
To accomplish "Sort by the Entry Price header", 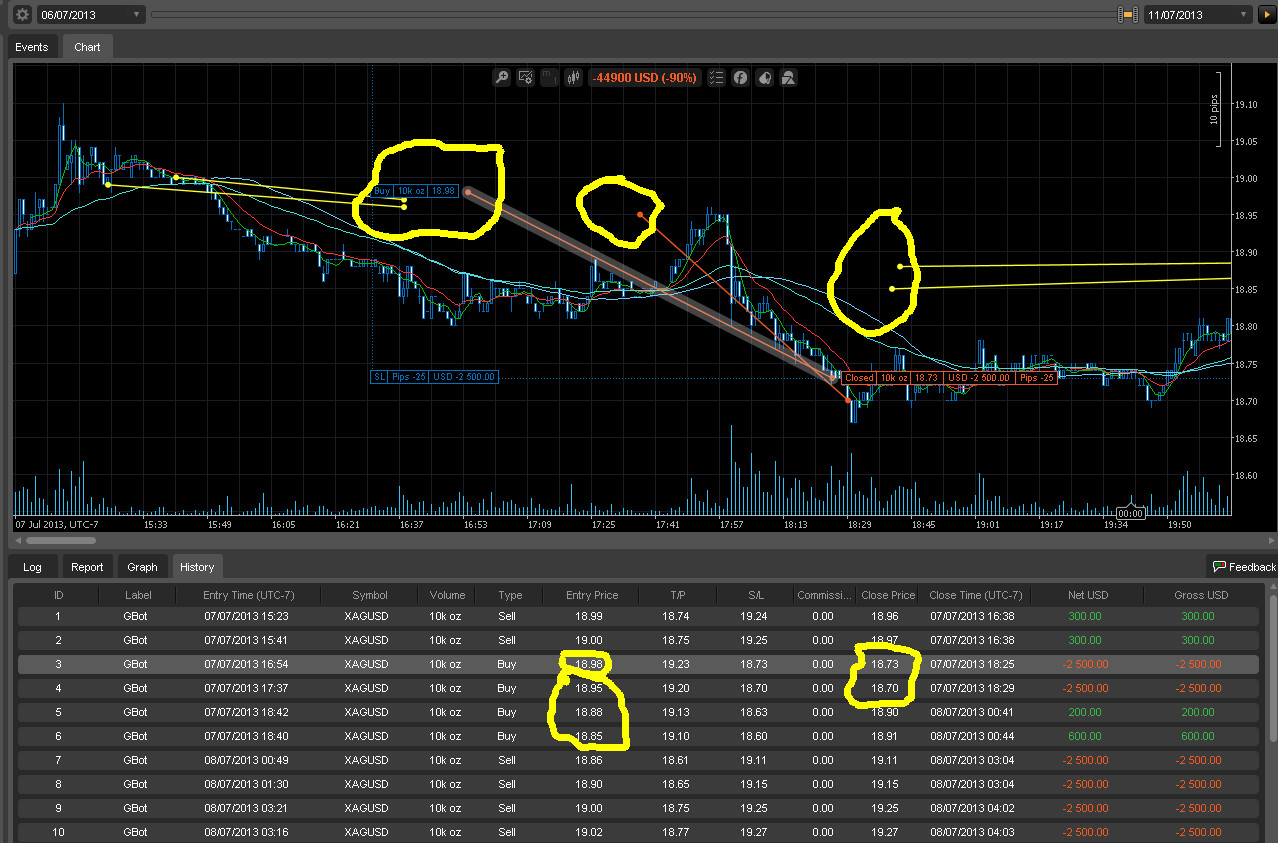I will (592, 595).
